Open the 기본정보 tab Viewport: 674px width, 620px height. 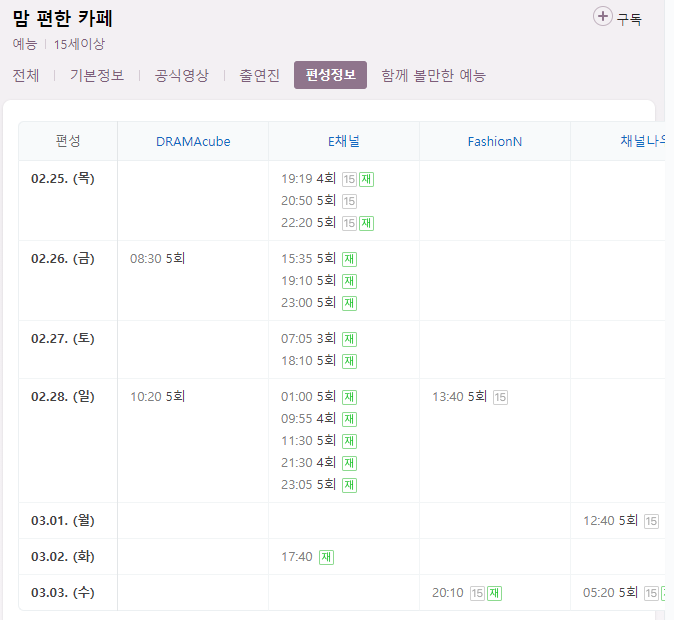97,75
